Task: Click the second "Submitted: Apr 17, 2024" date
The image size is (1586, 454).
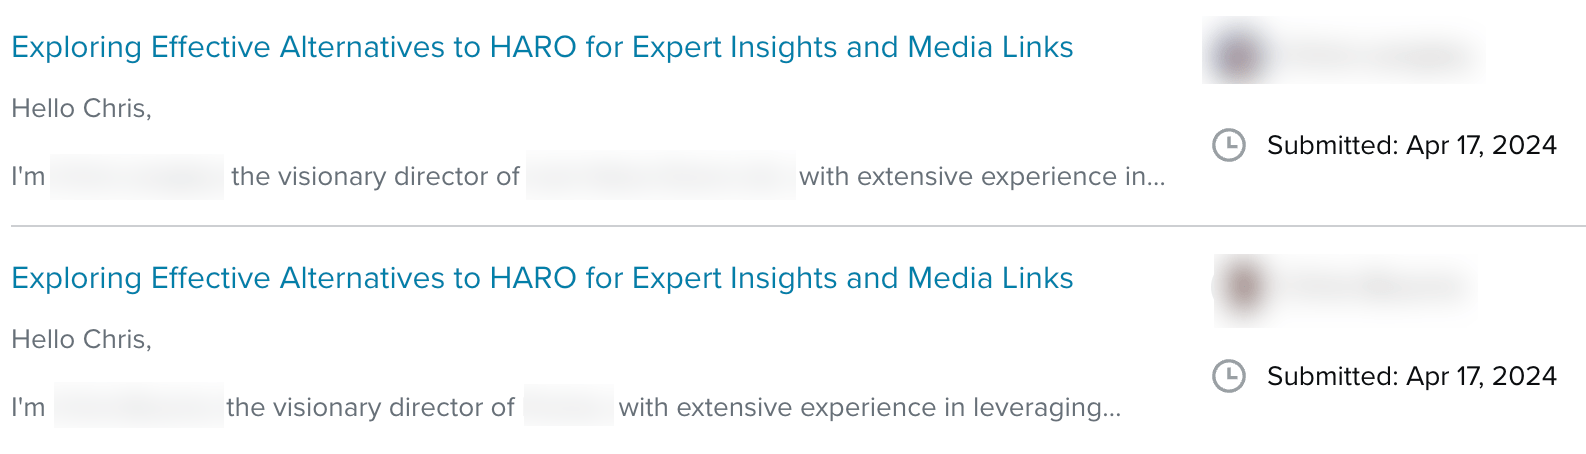Action: point(1411,376)
